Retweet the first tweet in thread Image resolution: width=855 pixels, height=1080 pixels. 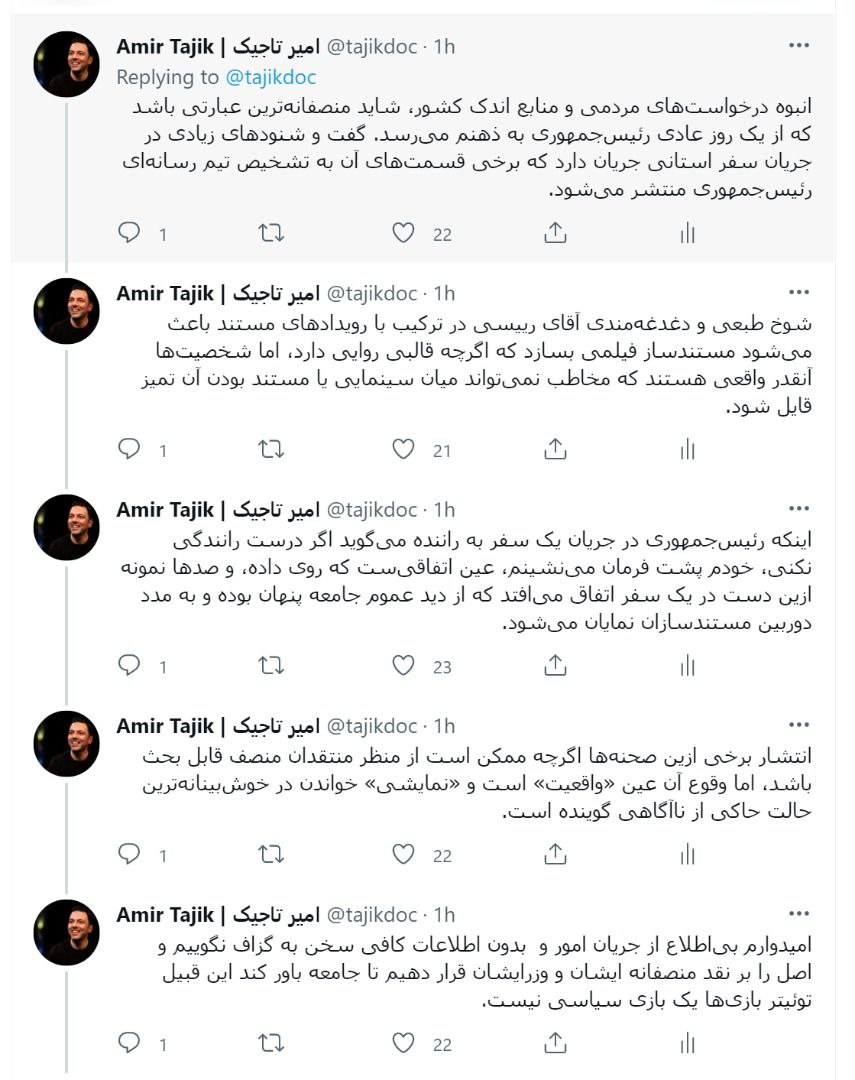tap(271, 233)
